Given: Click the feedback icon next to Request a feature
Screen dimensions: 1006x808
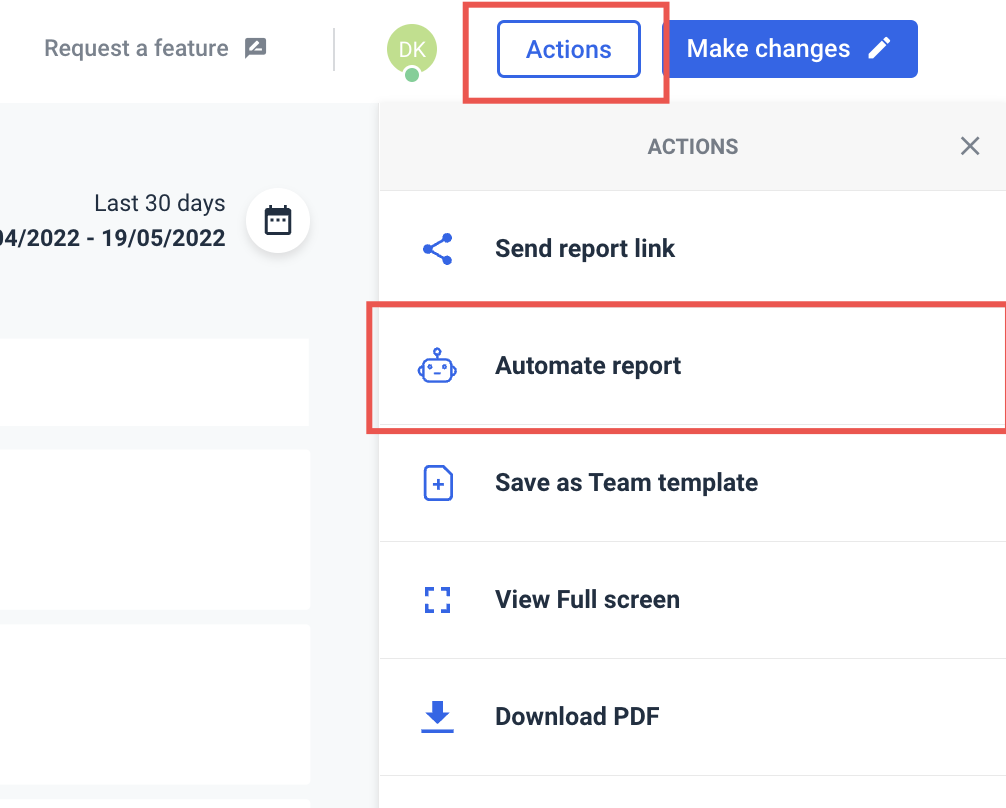Looking at the screenshot, I should pyautogui.click(x=257, y=46).
